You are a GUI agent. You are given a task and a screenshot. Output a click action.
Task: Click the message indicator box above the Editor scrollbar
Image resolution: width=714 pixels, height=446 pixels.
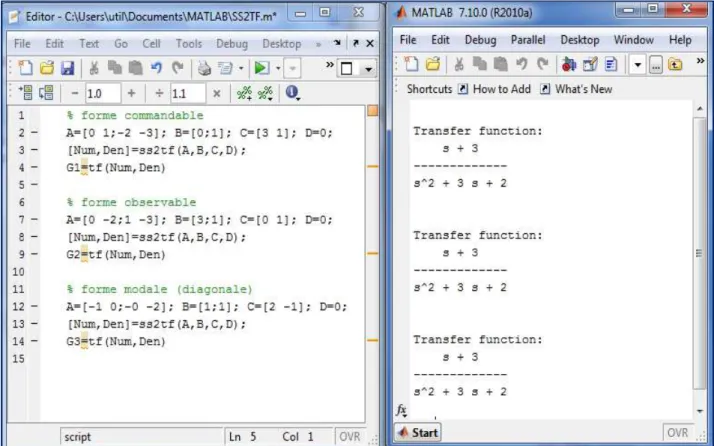point(372,110)
